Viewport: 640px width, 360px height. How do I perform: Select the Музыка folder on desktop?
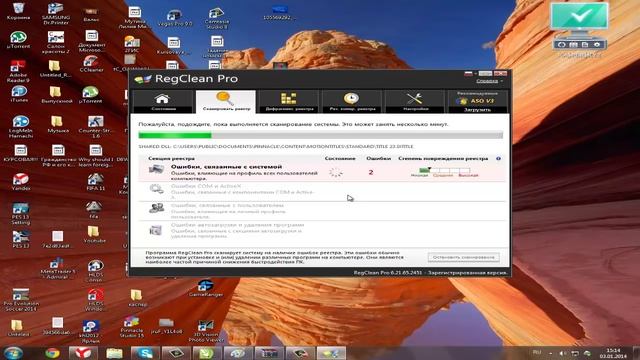point(57,124)
